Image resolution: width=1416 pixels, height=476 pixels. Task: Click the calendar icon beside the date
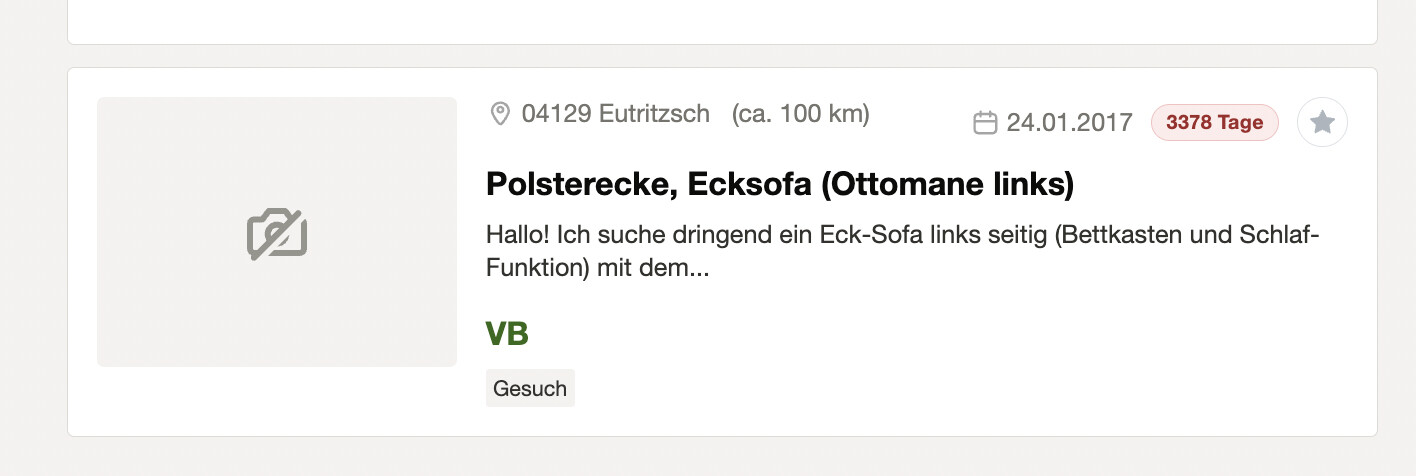[x=985, y=123]
